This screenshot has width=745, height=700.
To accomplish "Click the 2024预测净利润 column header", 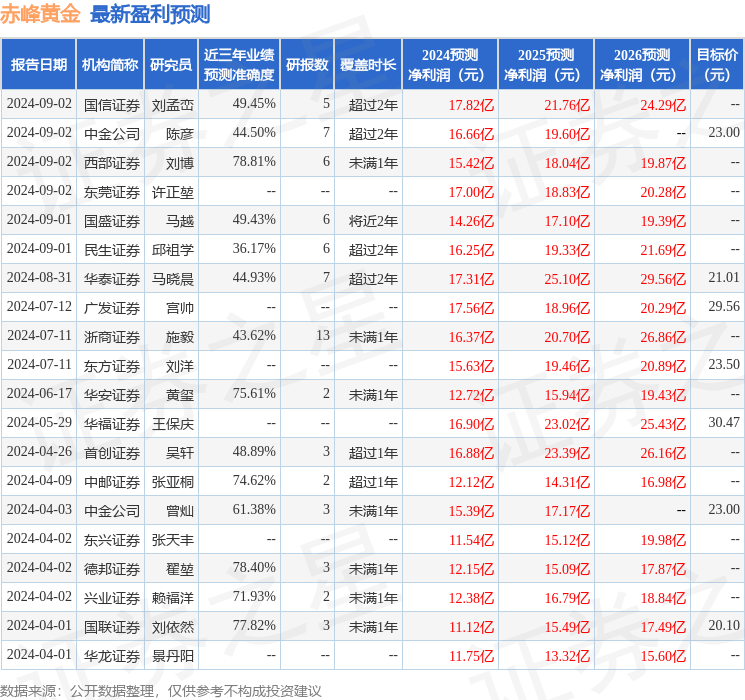I will tap(450, 65).
